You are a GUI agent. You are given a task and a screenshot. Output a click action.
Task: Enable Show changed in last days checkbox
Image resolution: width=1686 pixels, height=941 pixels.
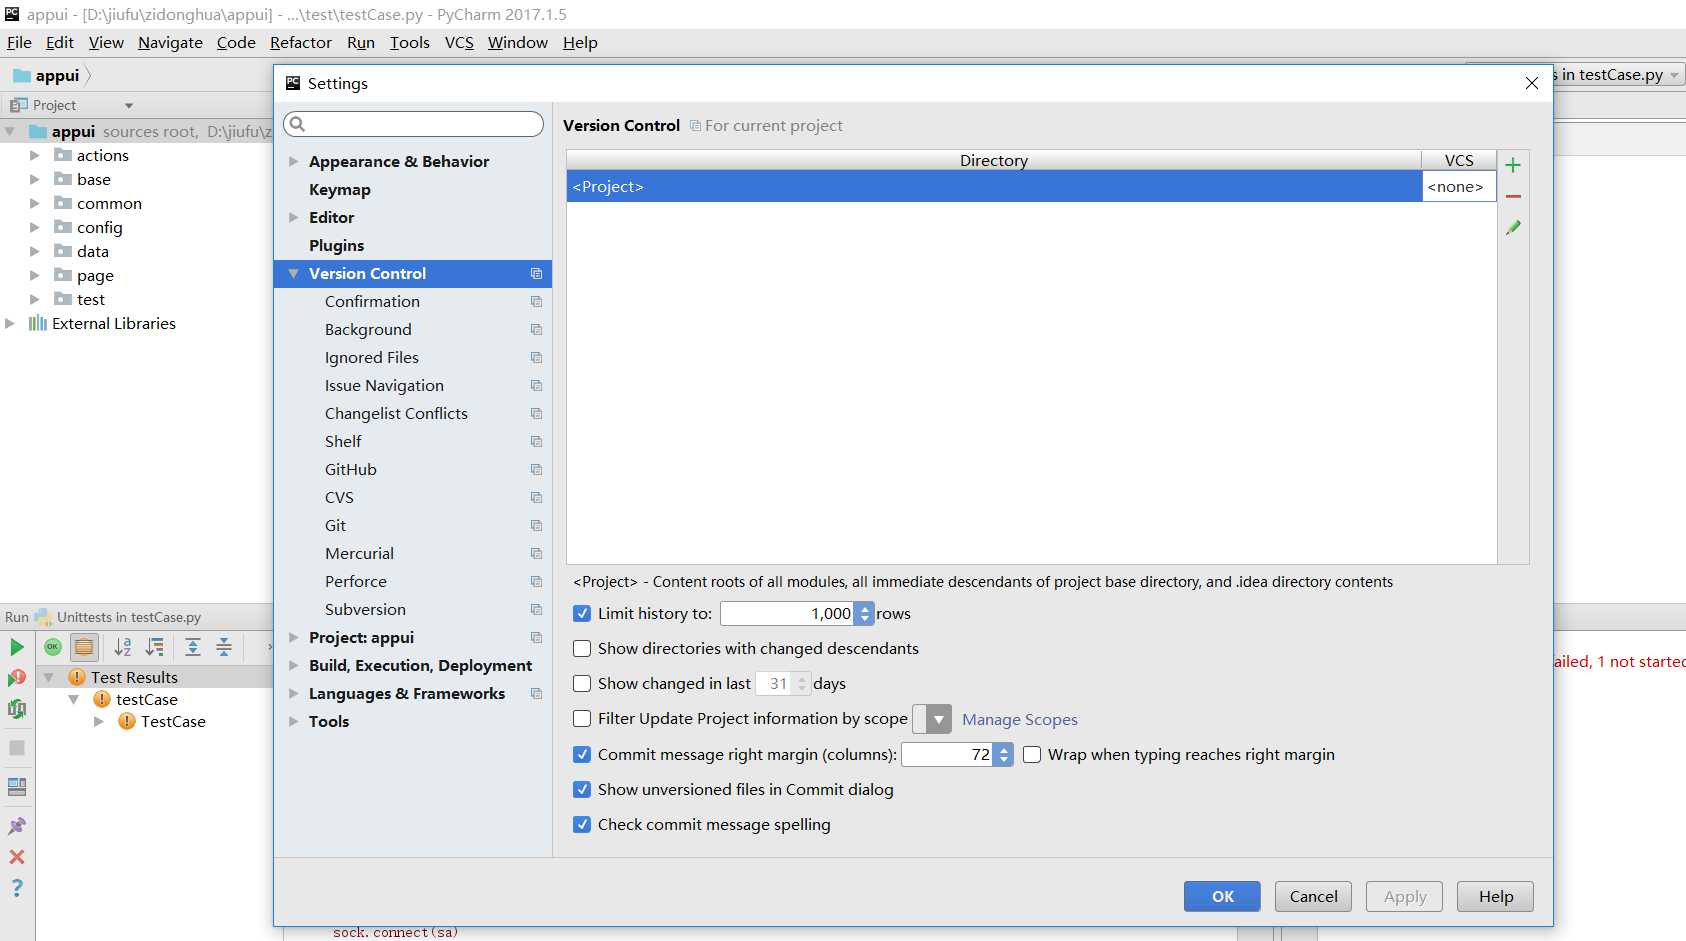click(582, 684)
